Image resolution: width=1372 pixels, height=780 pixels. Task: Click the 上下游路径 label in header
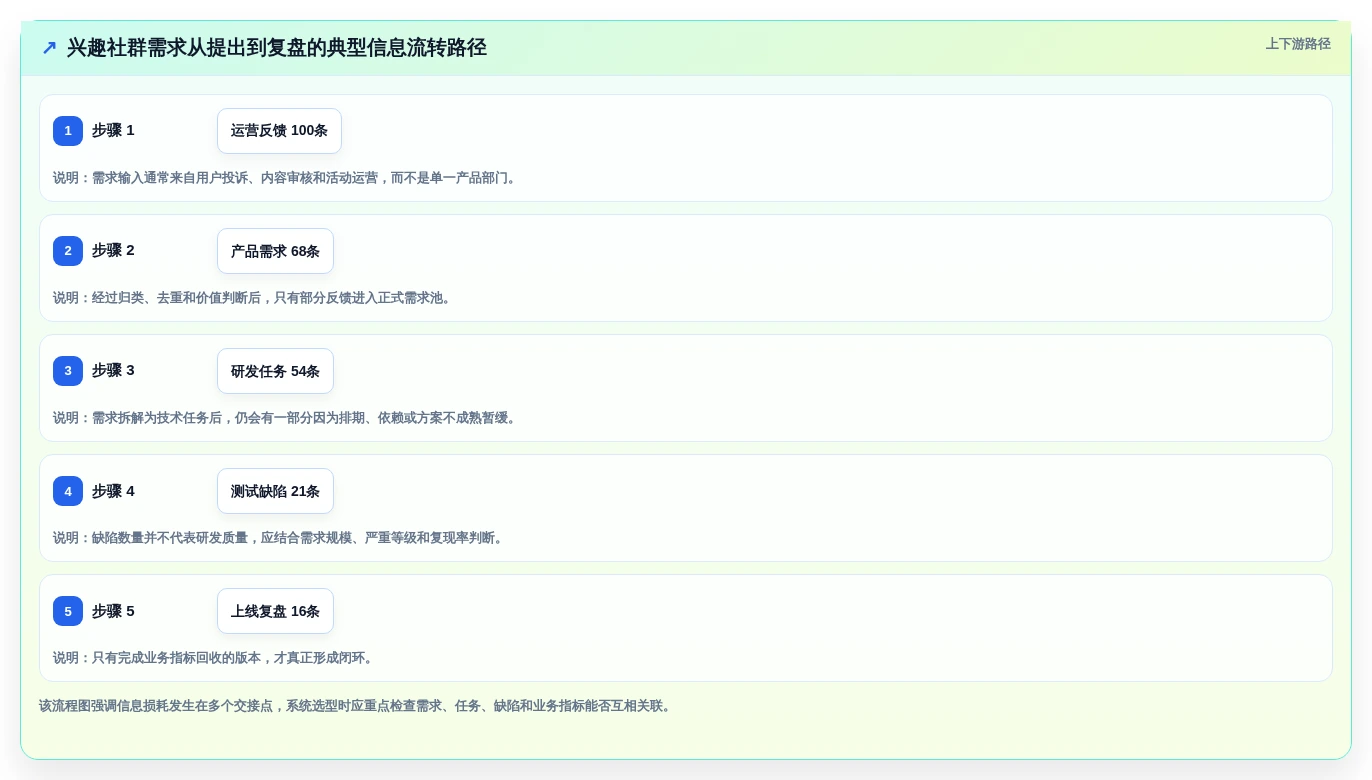tap(1298, 44)
